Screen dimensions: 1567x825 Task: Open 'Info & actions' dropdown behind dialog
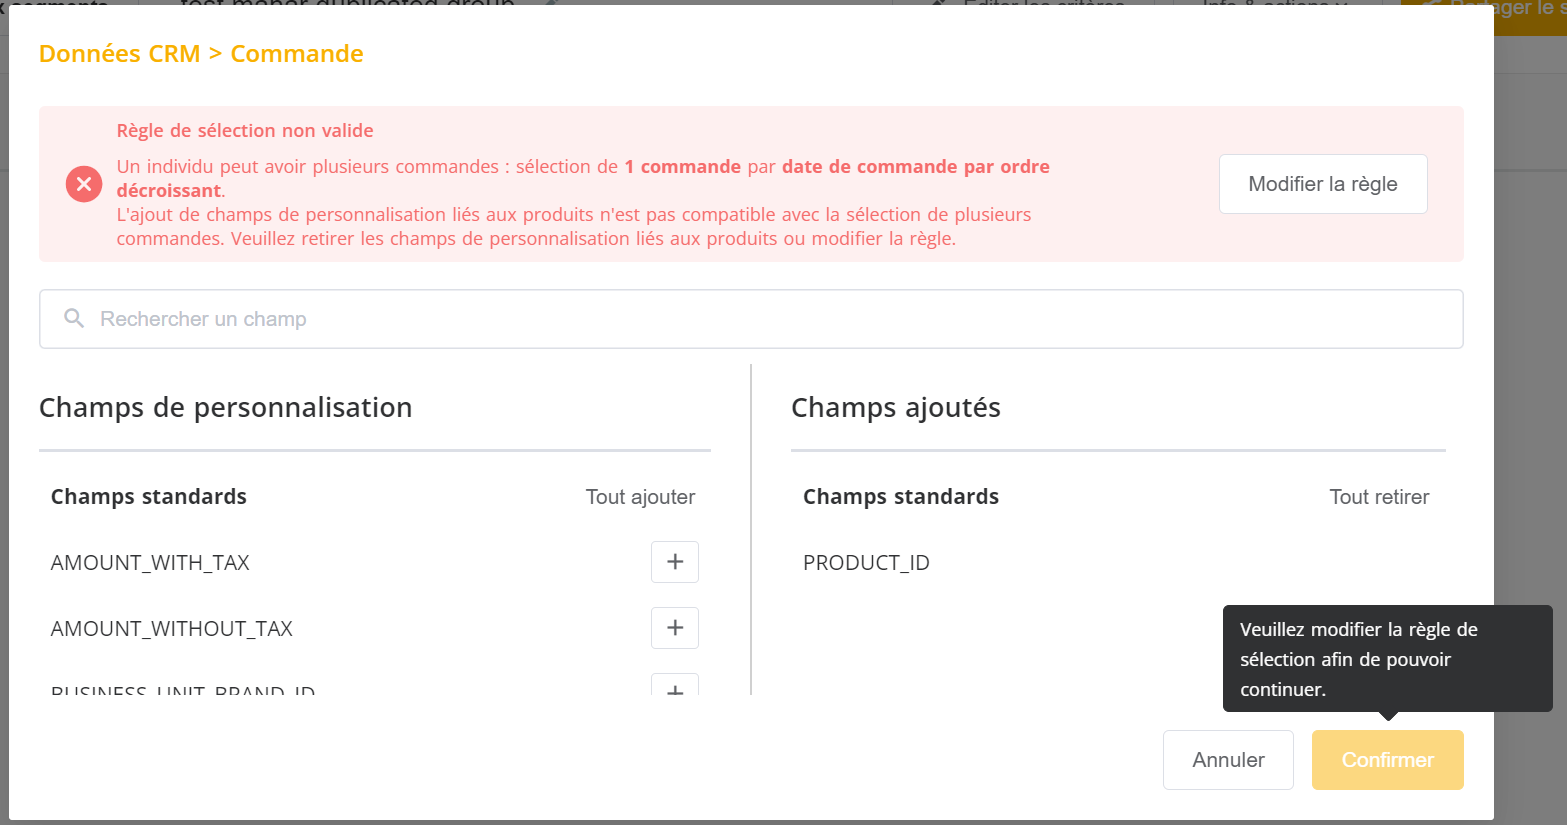pyautogui.click(x=1274, y=4)
